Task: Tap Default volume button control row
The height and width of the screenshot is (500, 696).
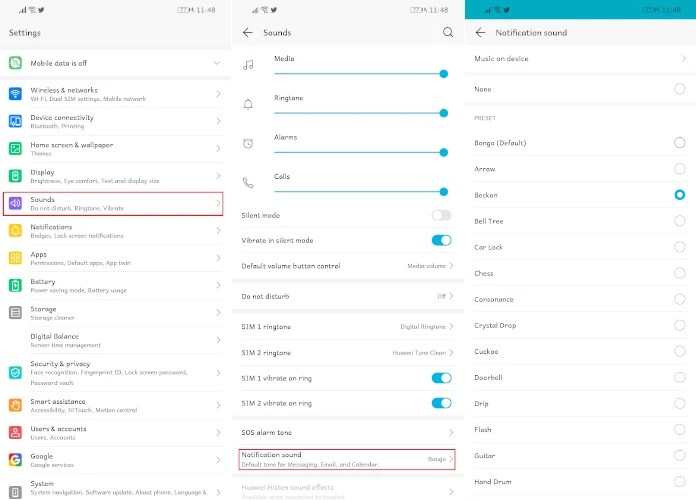Action: (348, 266)
